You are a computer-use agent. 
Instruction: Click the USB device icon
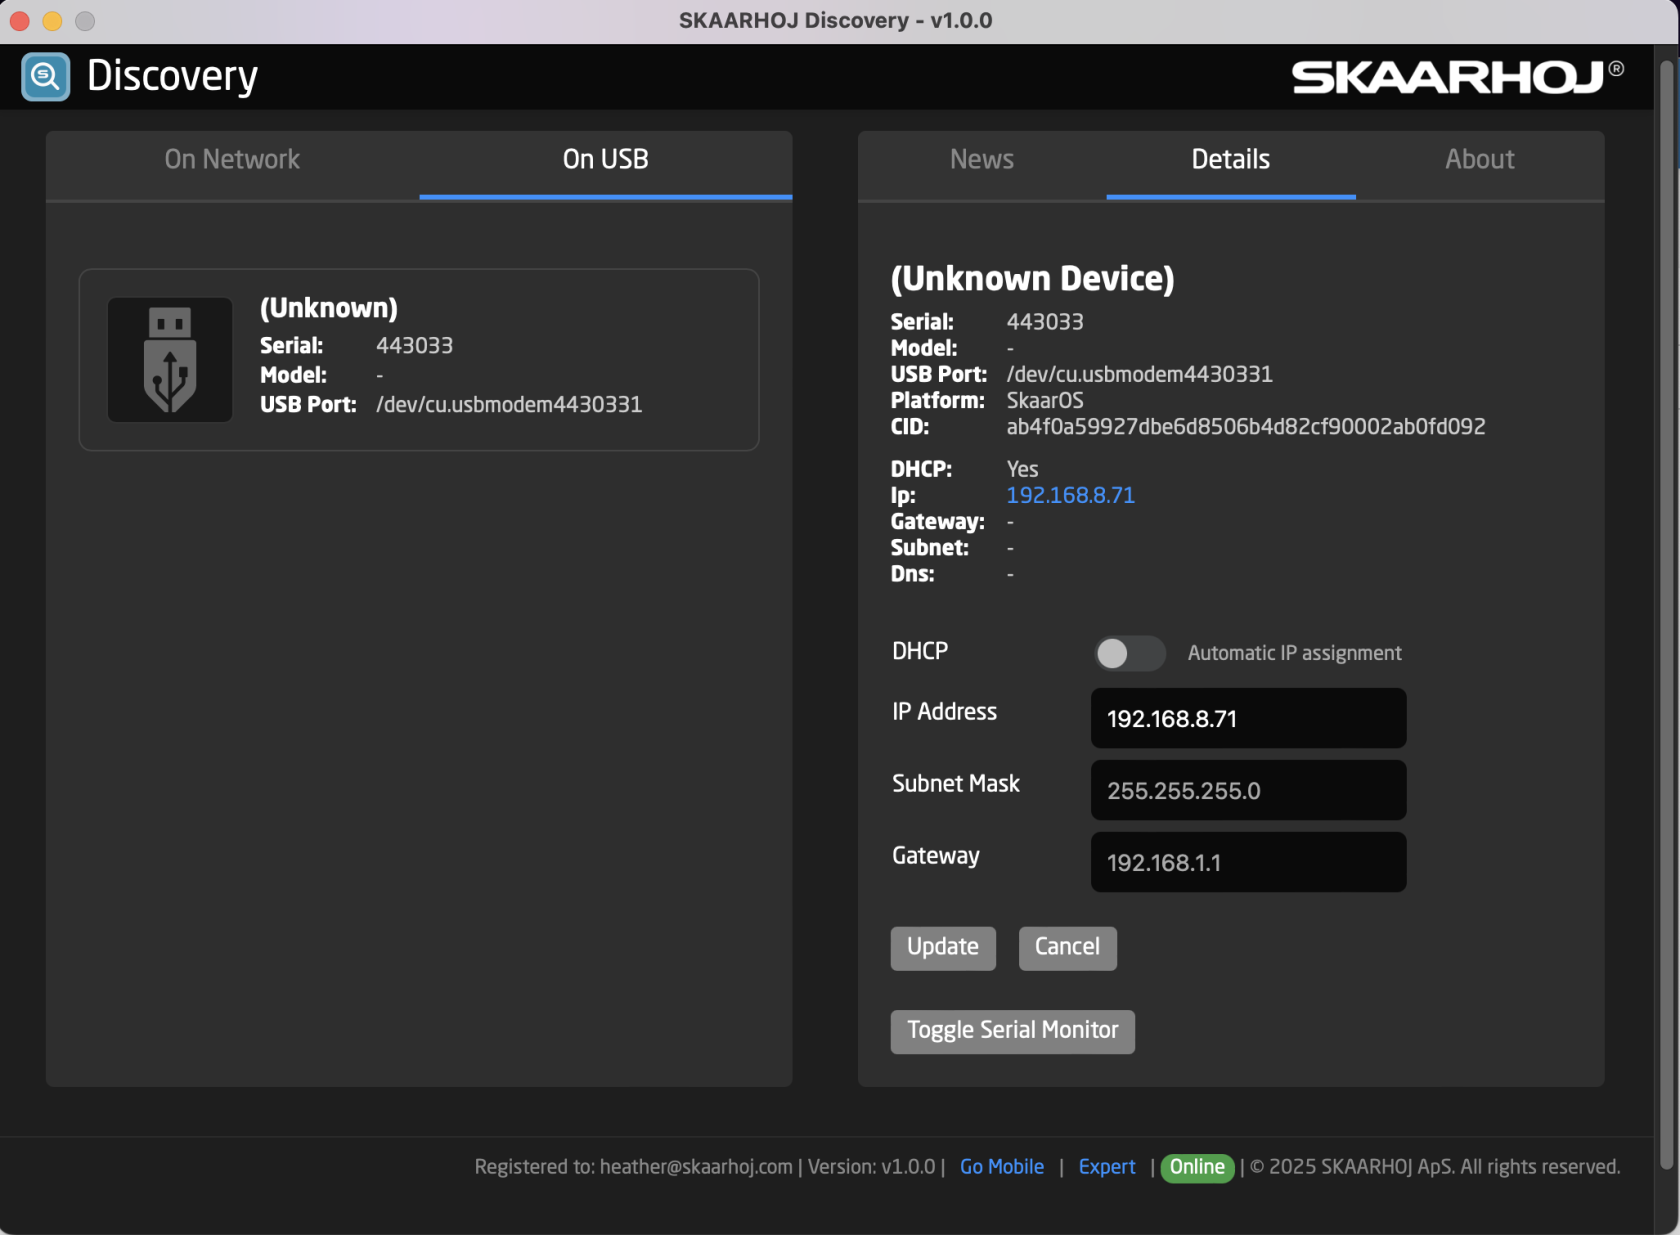tap(170, 360)
